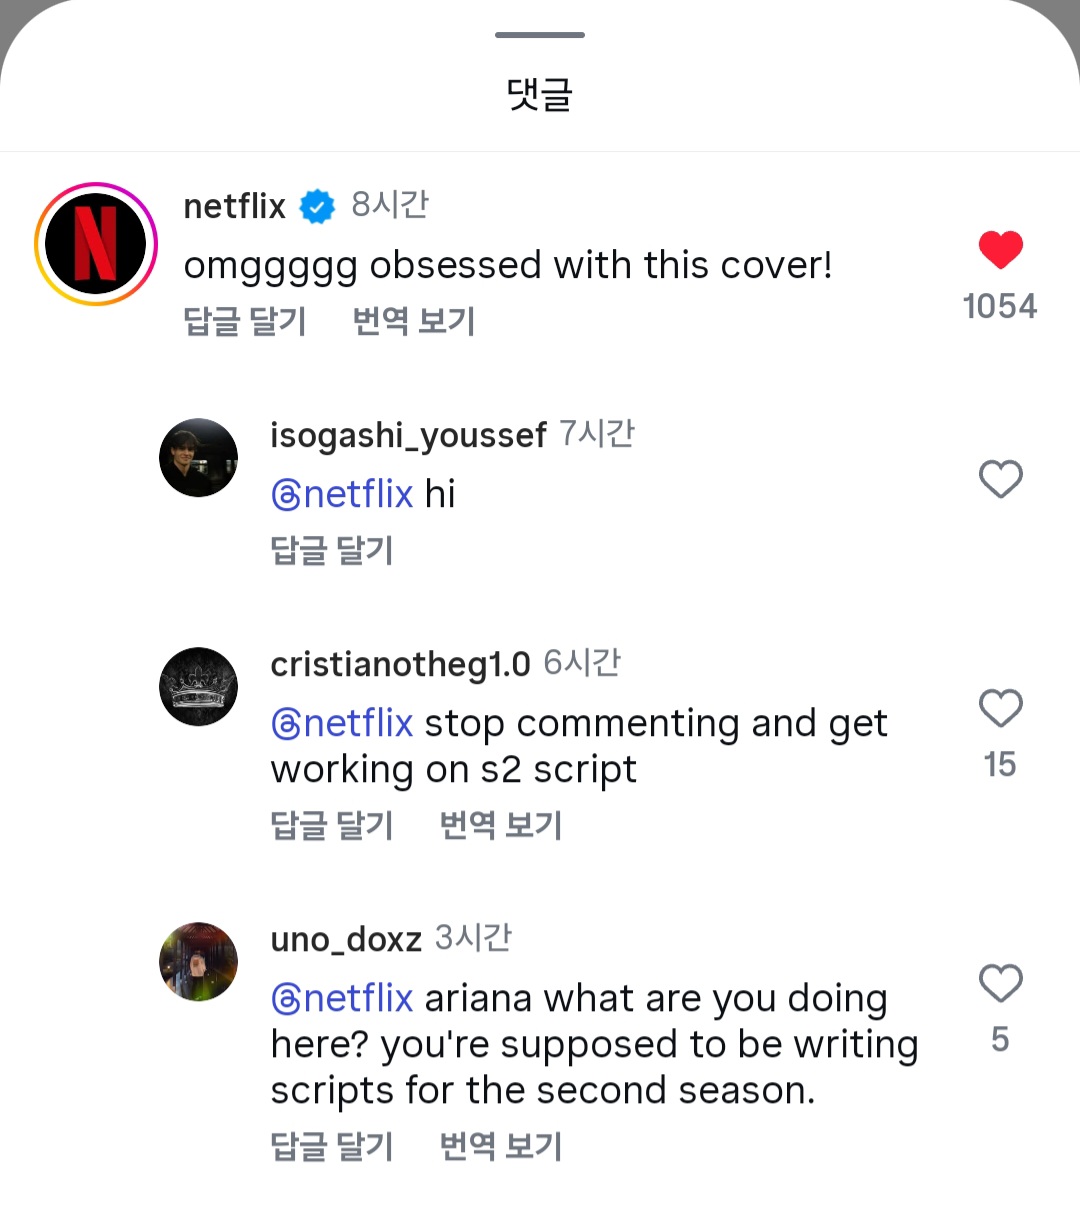Tap the Threads icon in isogashi_youssef's reply
1080x1213 pixels.
pos(286,495)
